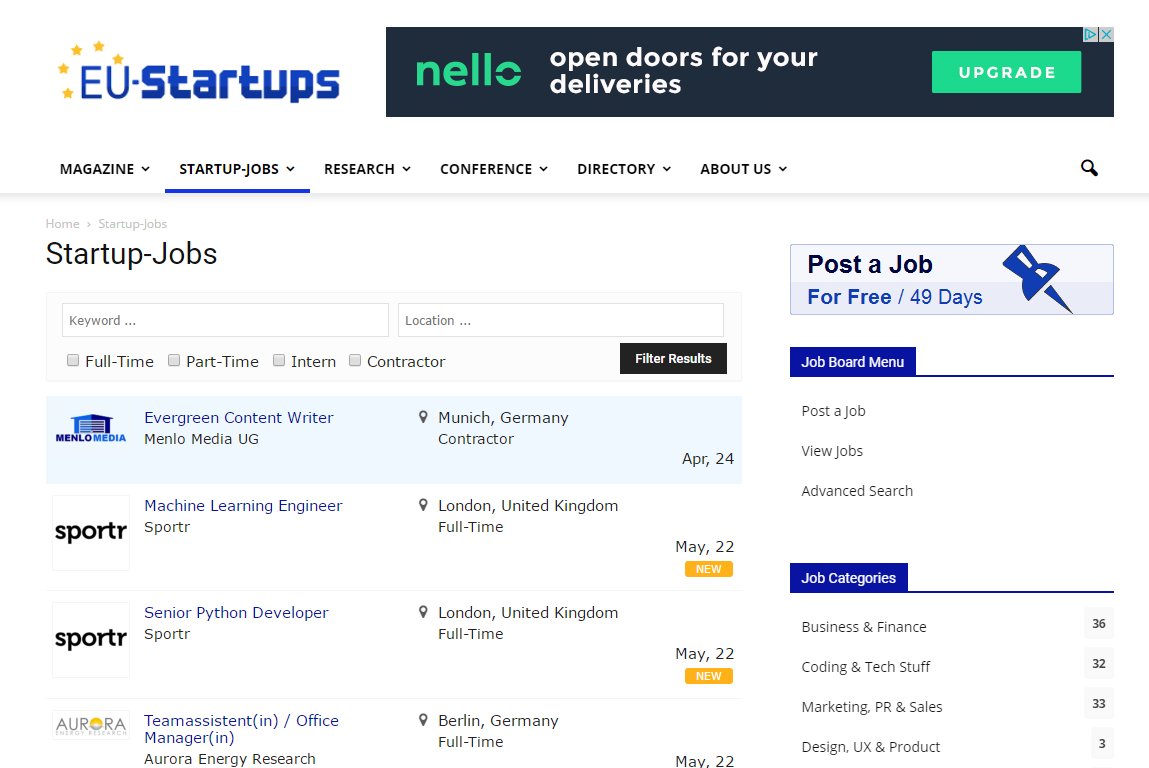The image size is (1149, 768).
Task: Click the nello brand logo in the ad
Action: [468, 72]
